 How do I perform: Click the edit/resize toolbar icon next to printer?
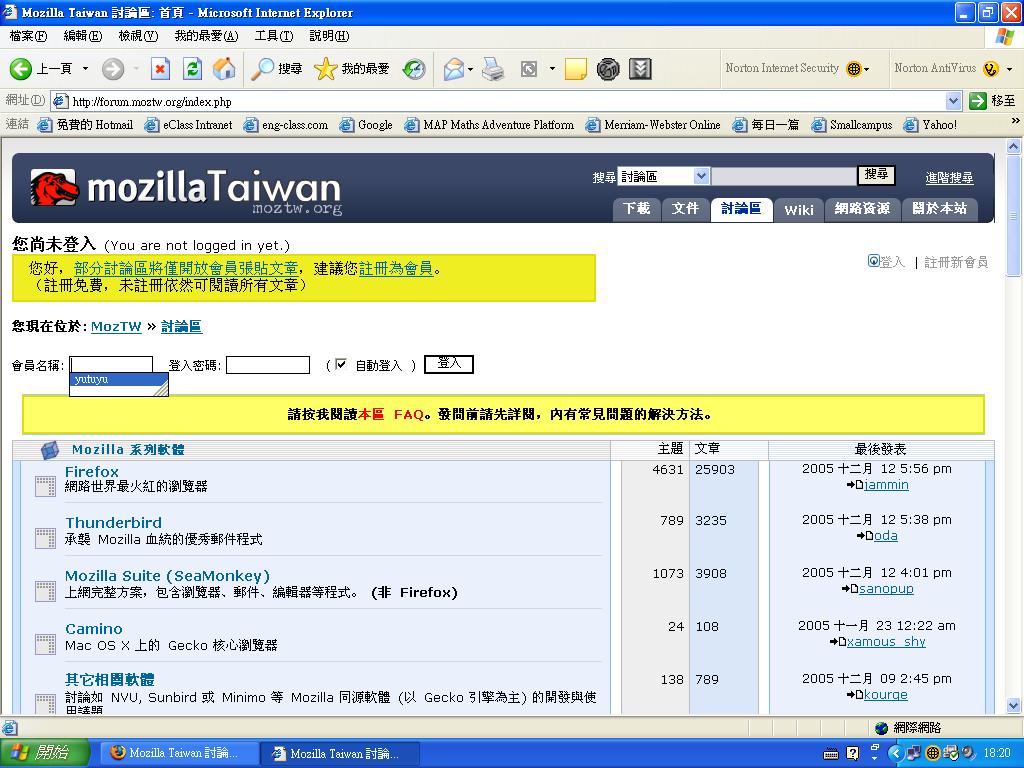click(529, 69)
